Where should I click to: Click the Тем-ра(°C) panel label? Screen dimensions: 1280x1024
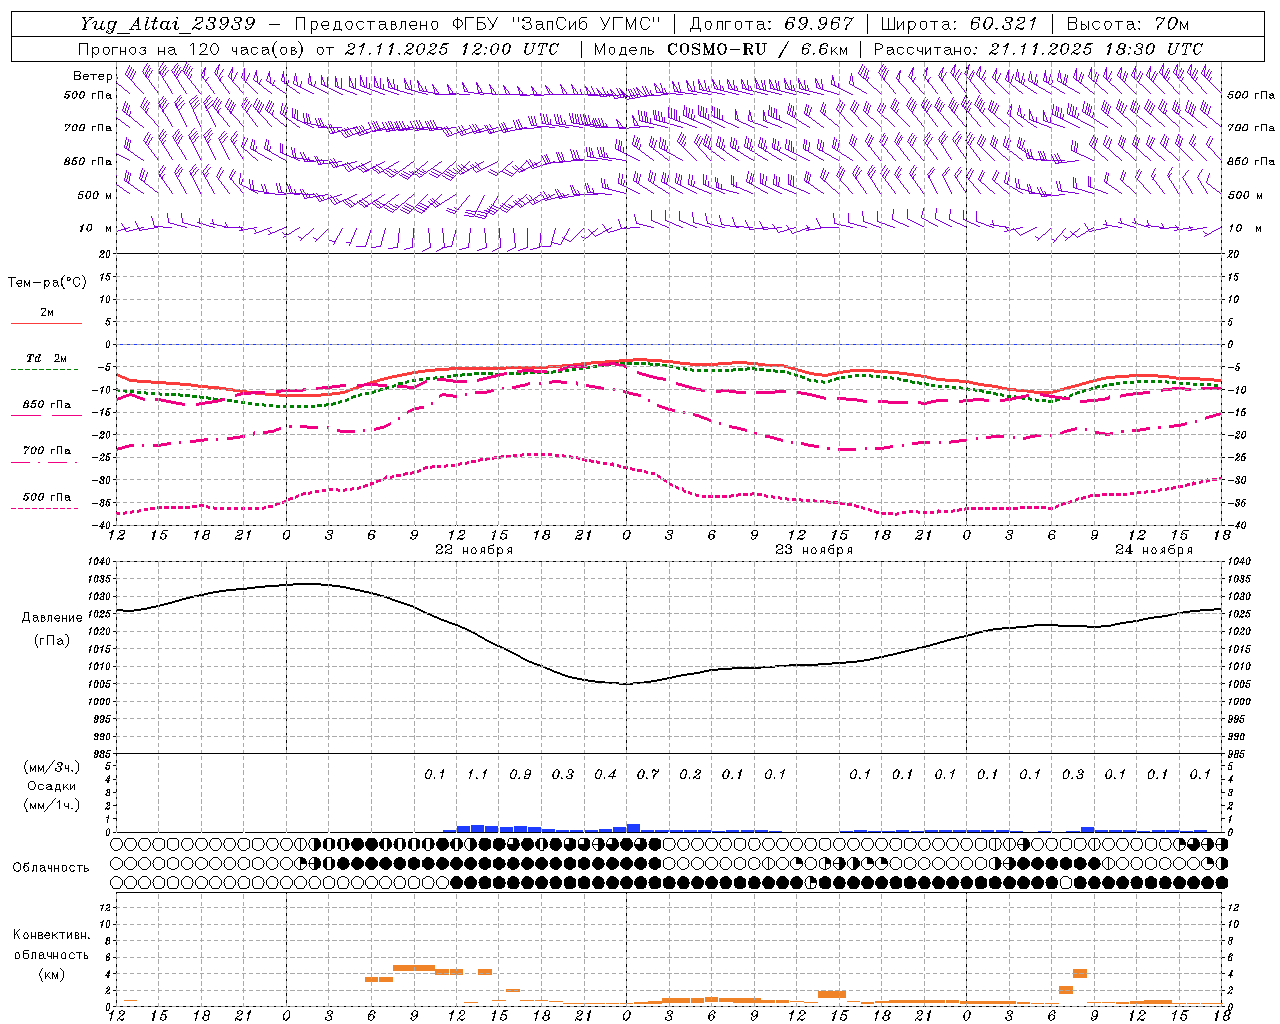coord(47,283)
